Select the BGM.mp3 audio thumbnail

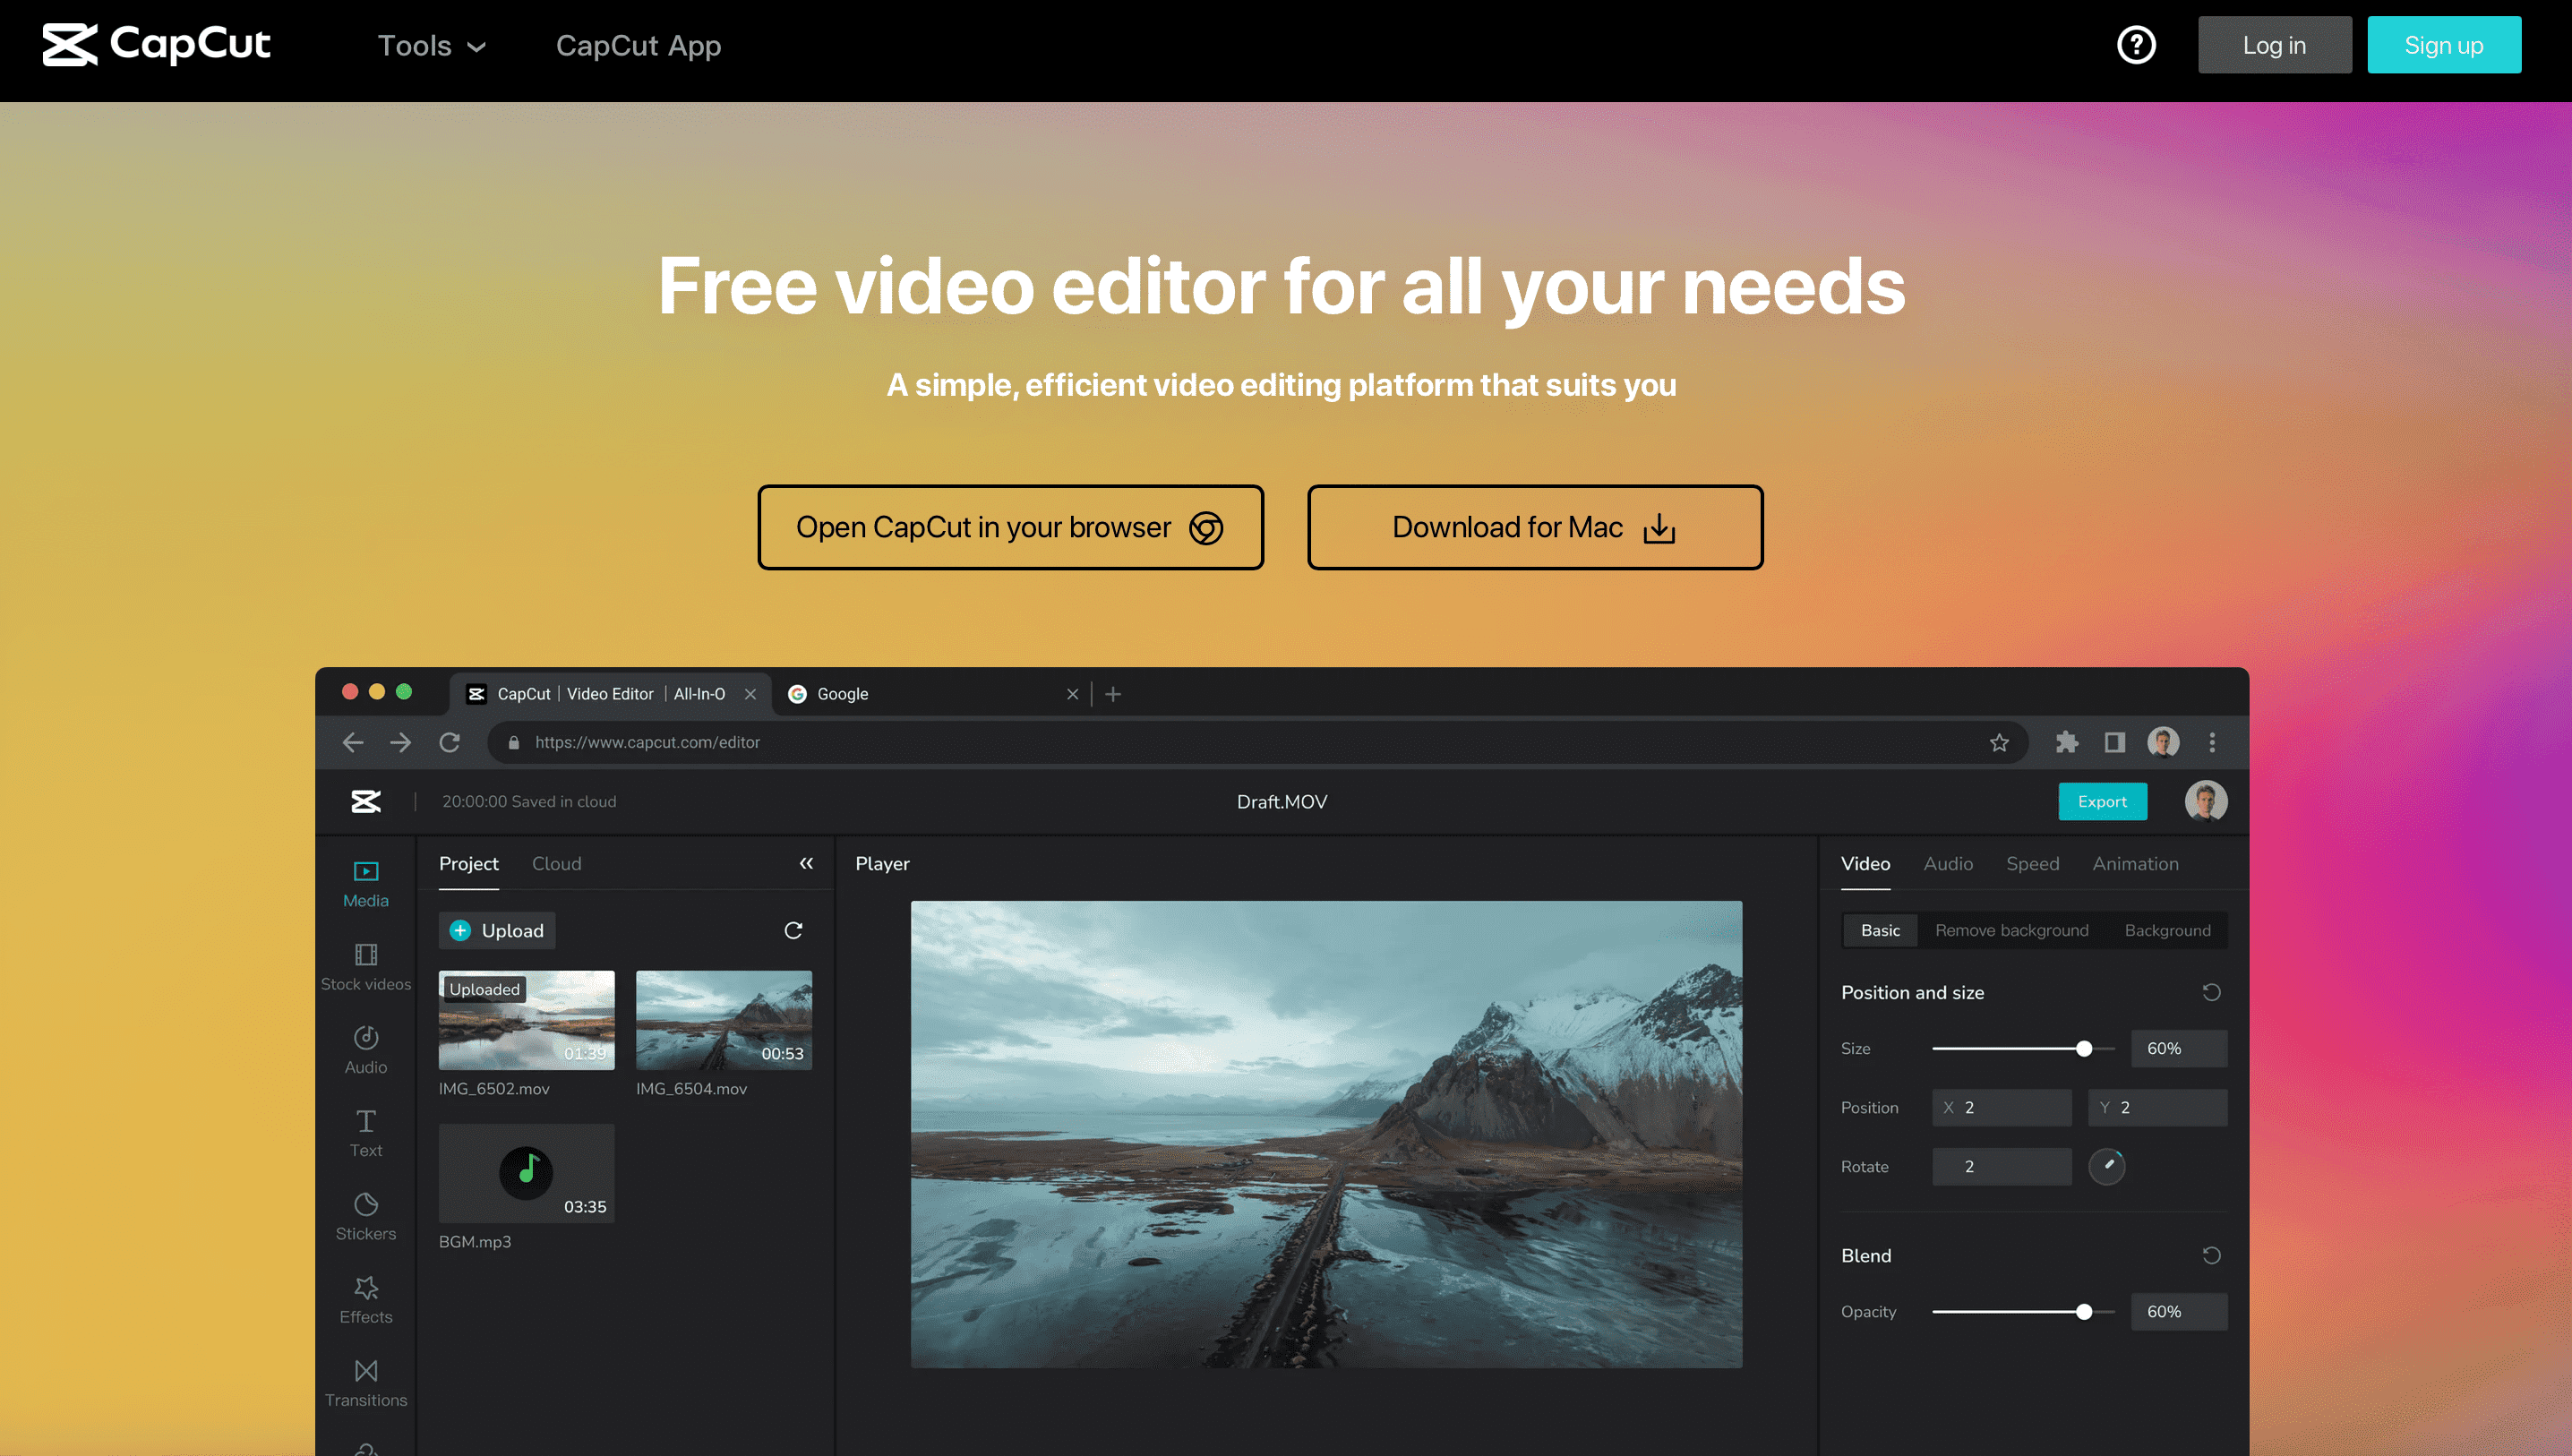[x=526, y=1173]
